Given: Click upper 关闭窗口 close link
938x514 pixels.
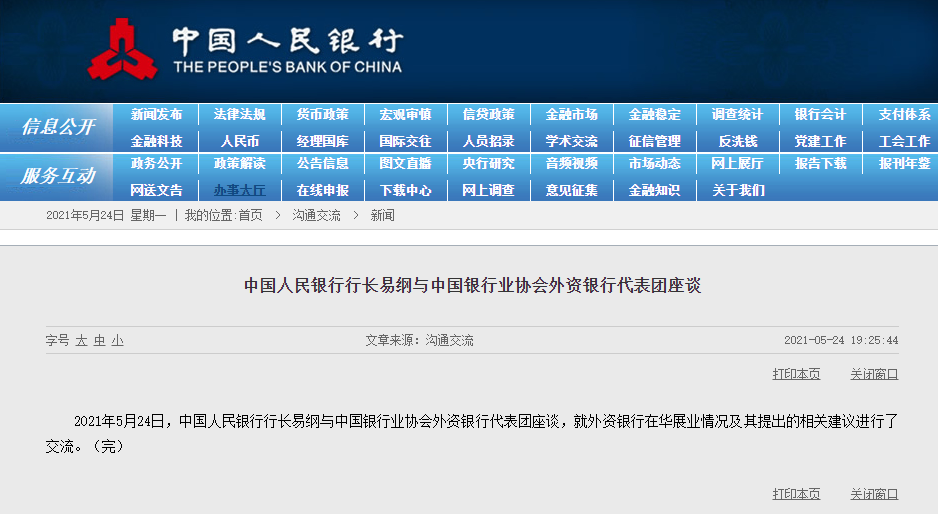Looking at the screenshot, I should point(874,374).
